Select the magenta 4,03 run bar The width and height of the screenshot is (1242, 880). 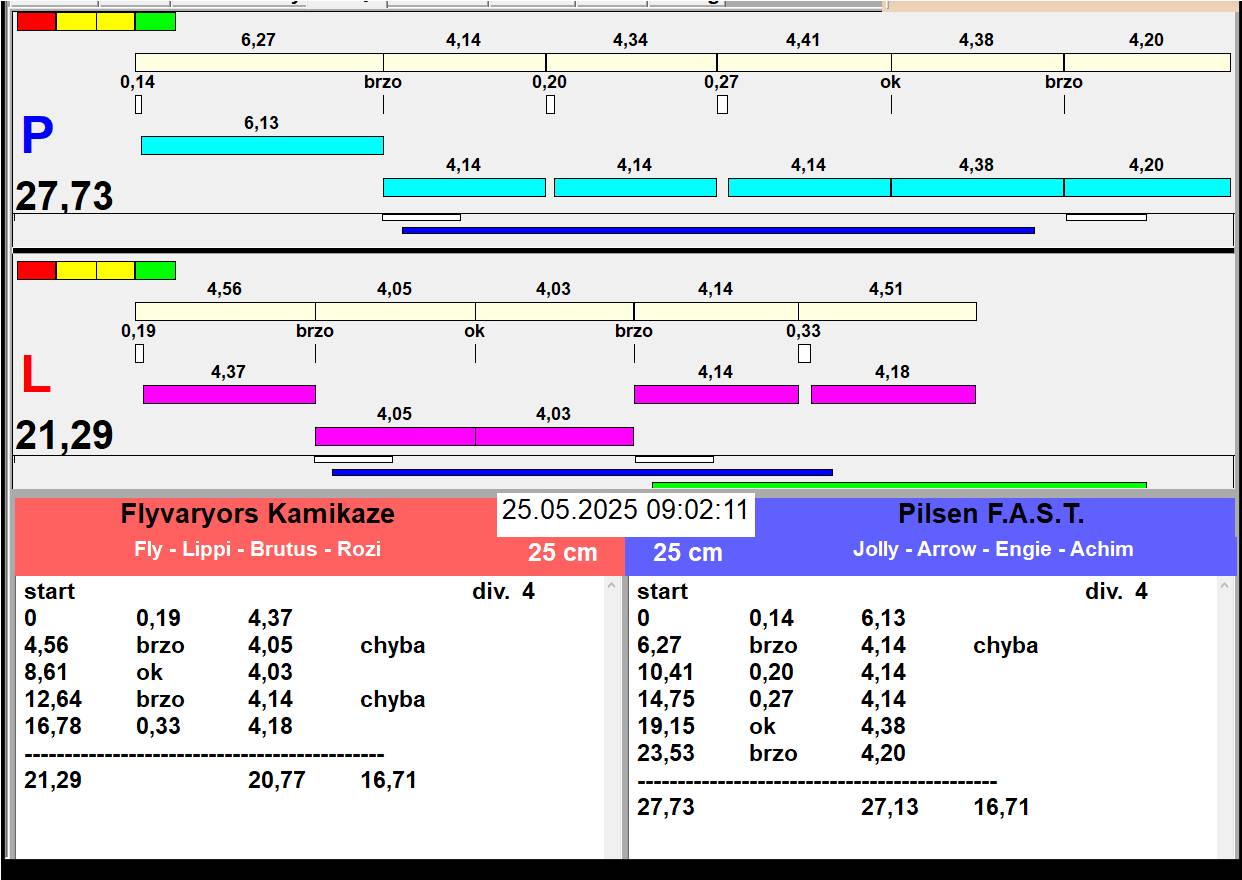[x=554, y=436]
